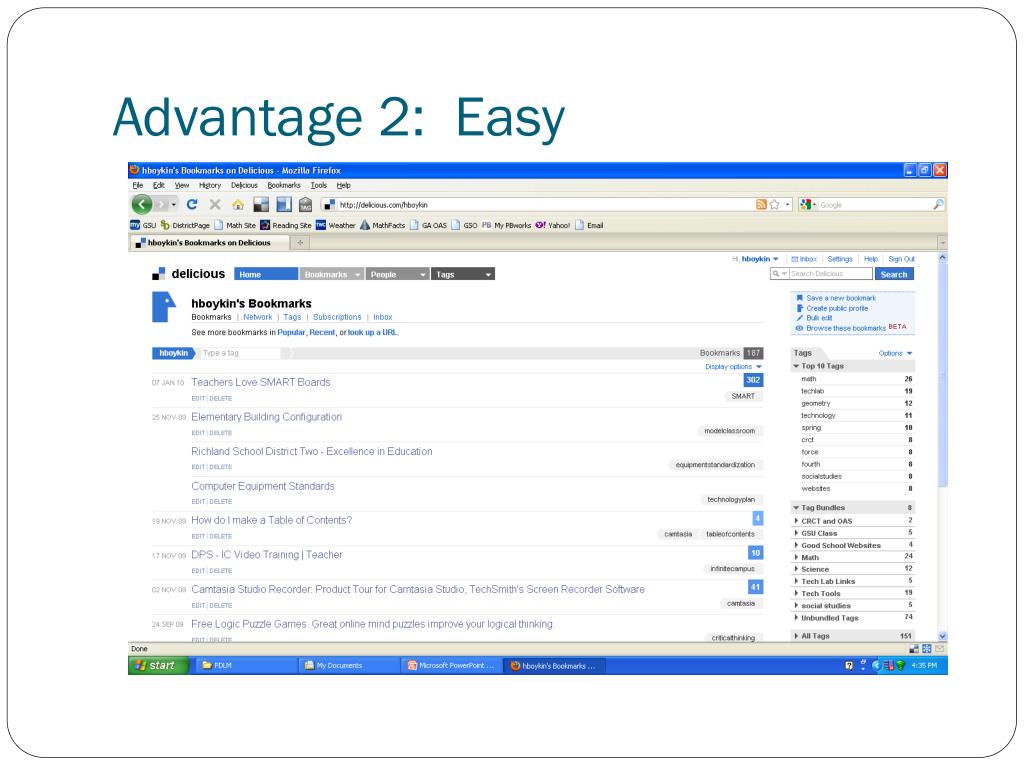Click the Type a tag field
Viewport: 1024px width, 768px height.
click(x=240, y=353)
